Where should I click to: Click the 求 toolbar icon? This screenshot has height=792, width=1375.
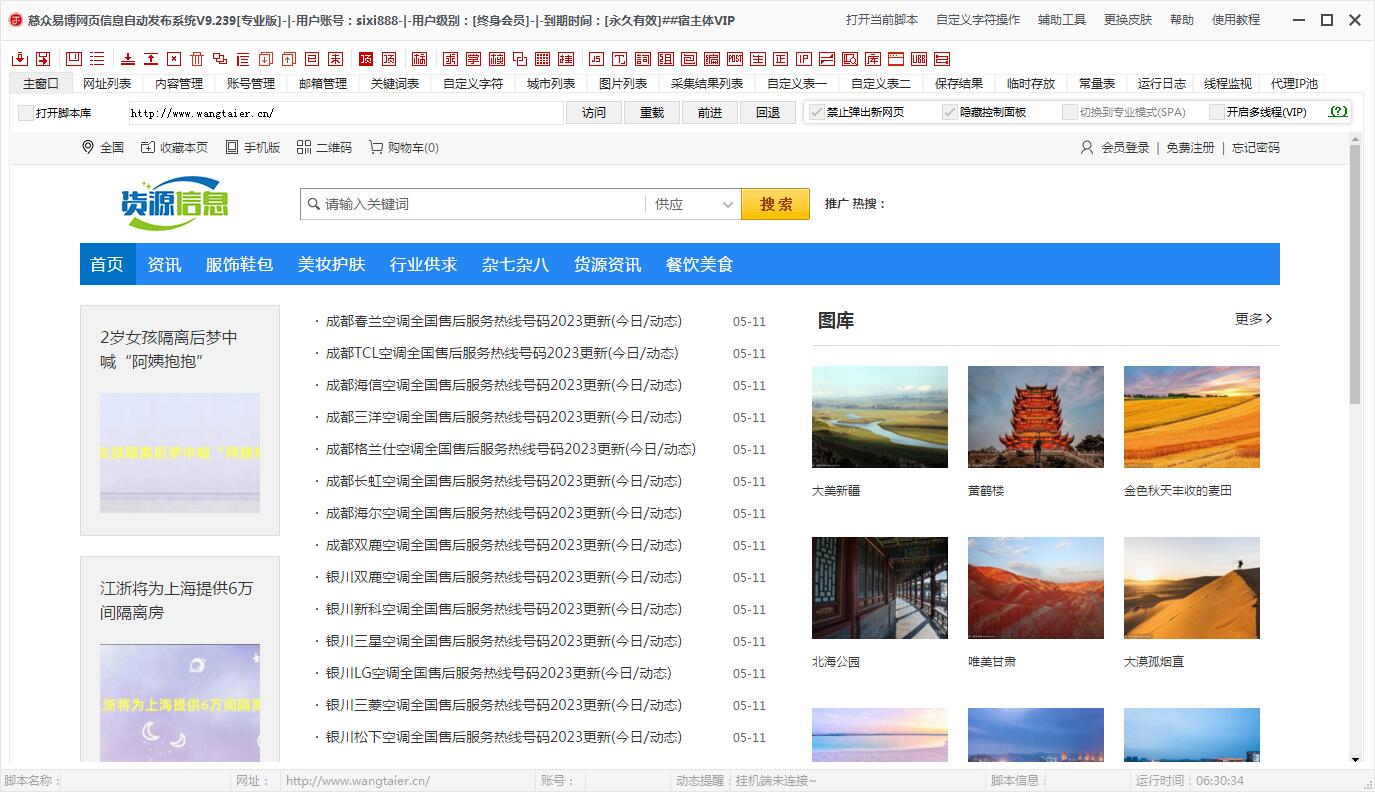(450, 59)
